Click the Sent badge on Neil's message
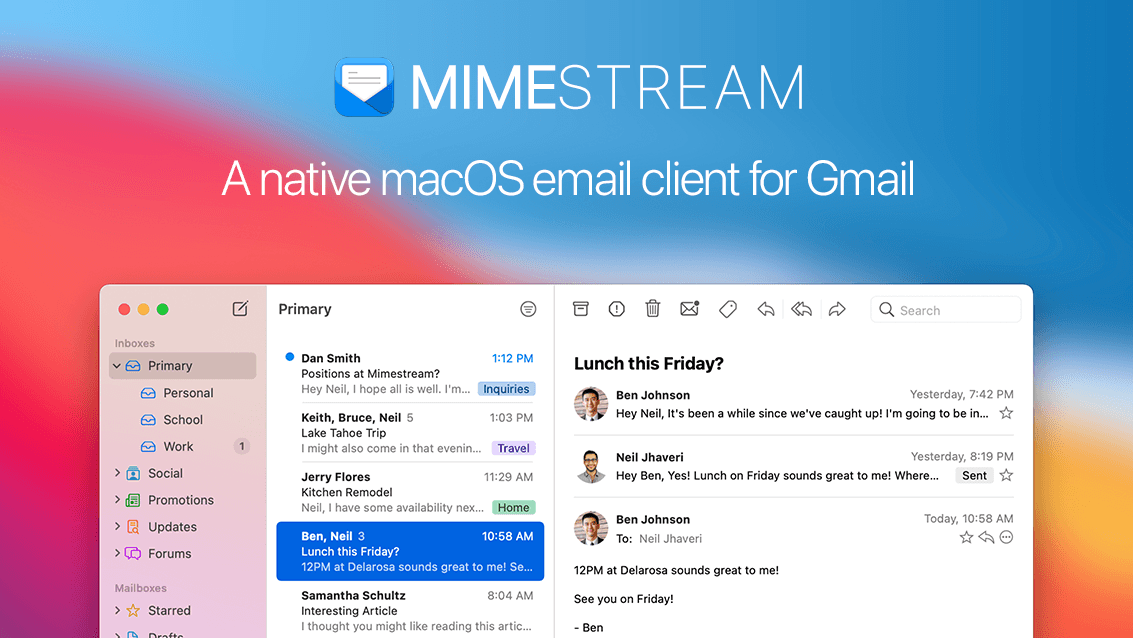Image resolution: width=1133 pixels, height=638 pixels. [974, 475]
